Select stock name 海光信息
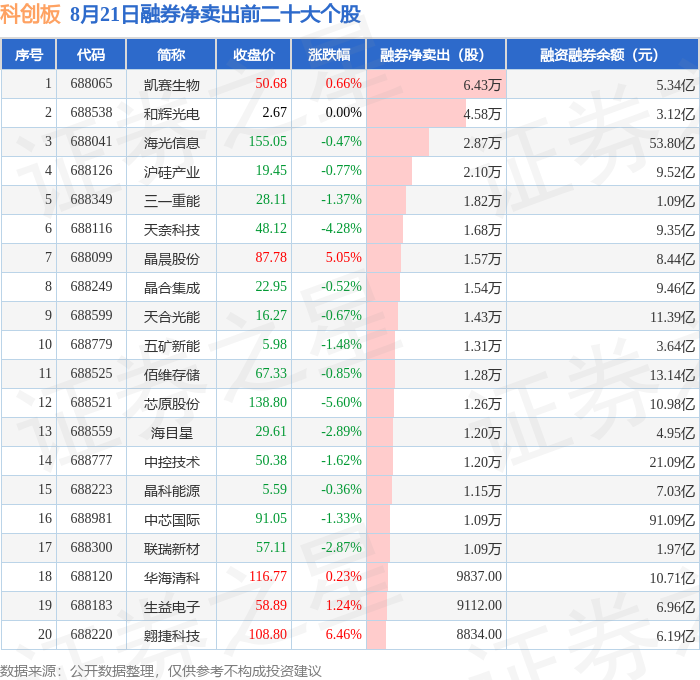700x680 pixels. [x=171, y=142]
